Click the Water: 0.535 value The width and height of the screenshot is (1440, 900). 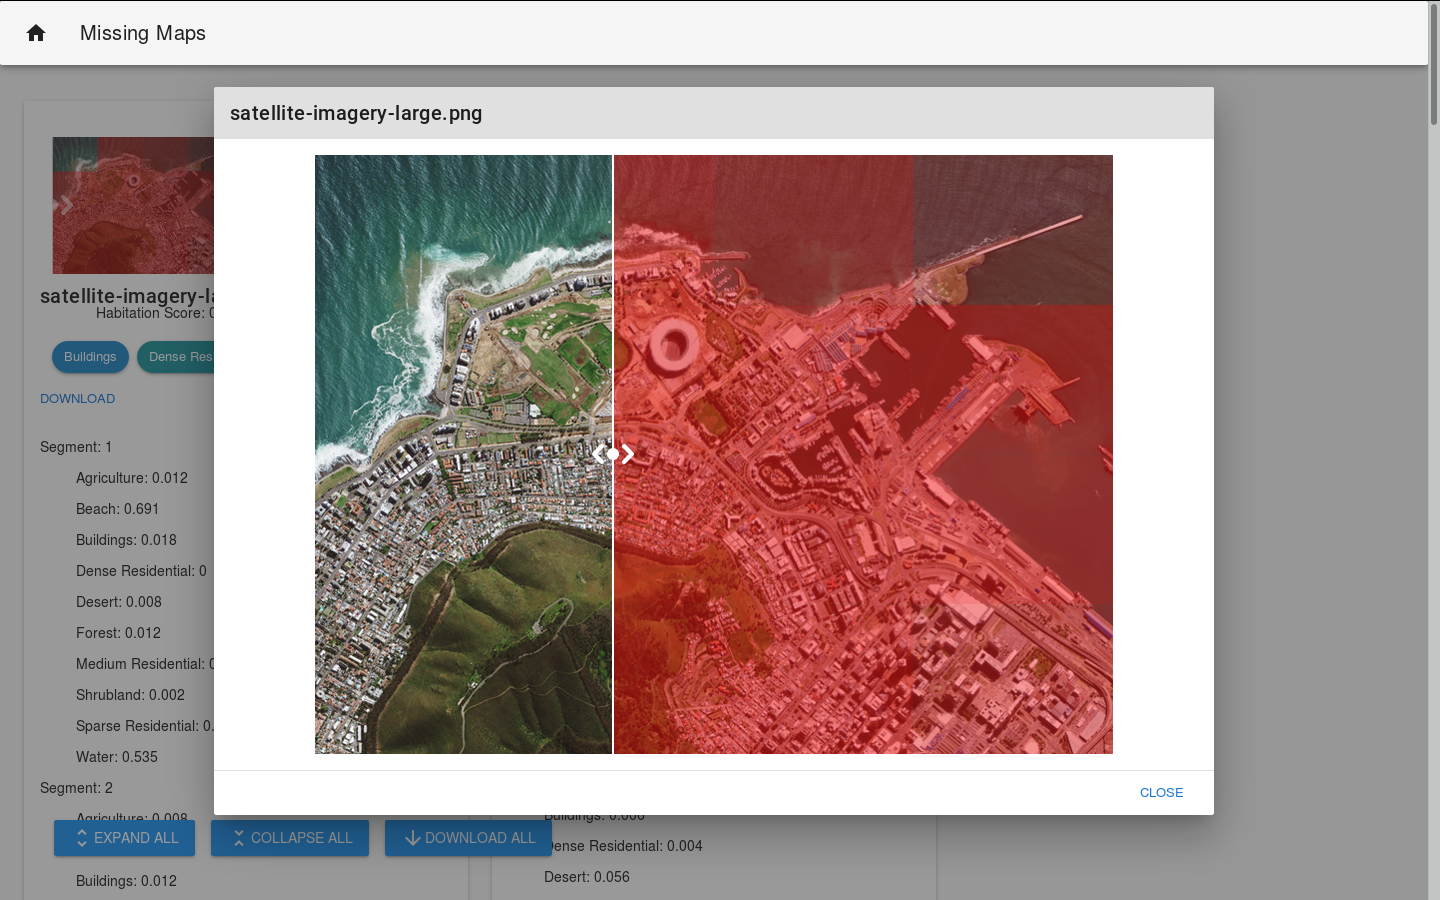point(117,757)
